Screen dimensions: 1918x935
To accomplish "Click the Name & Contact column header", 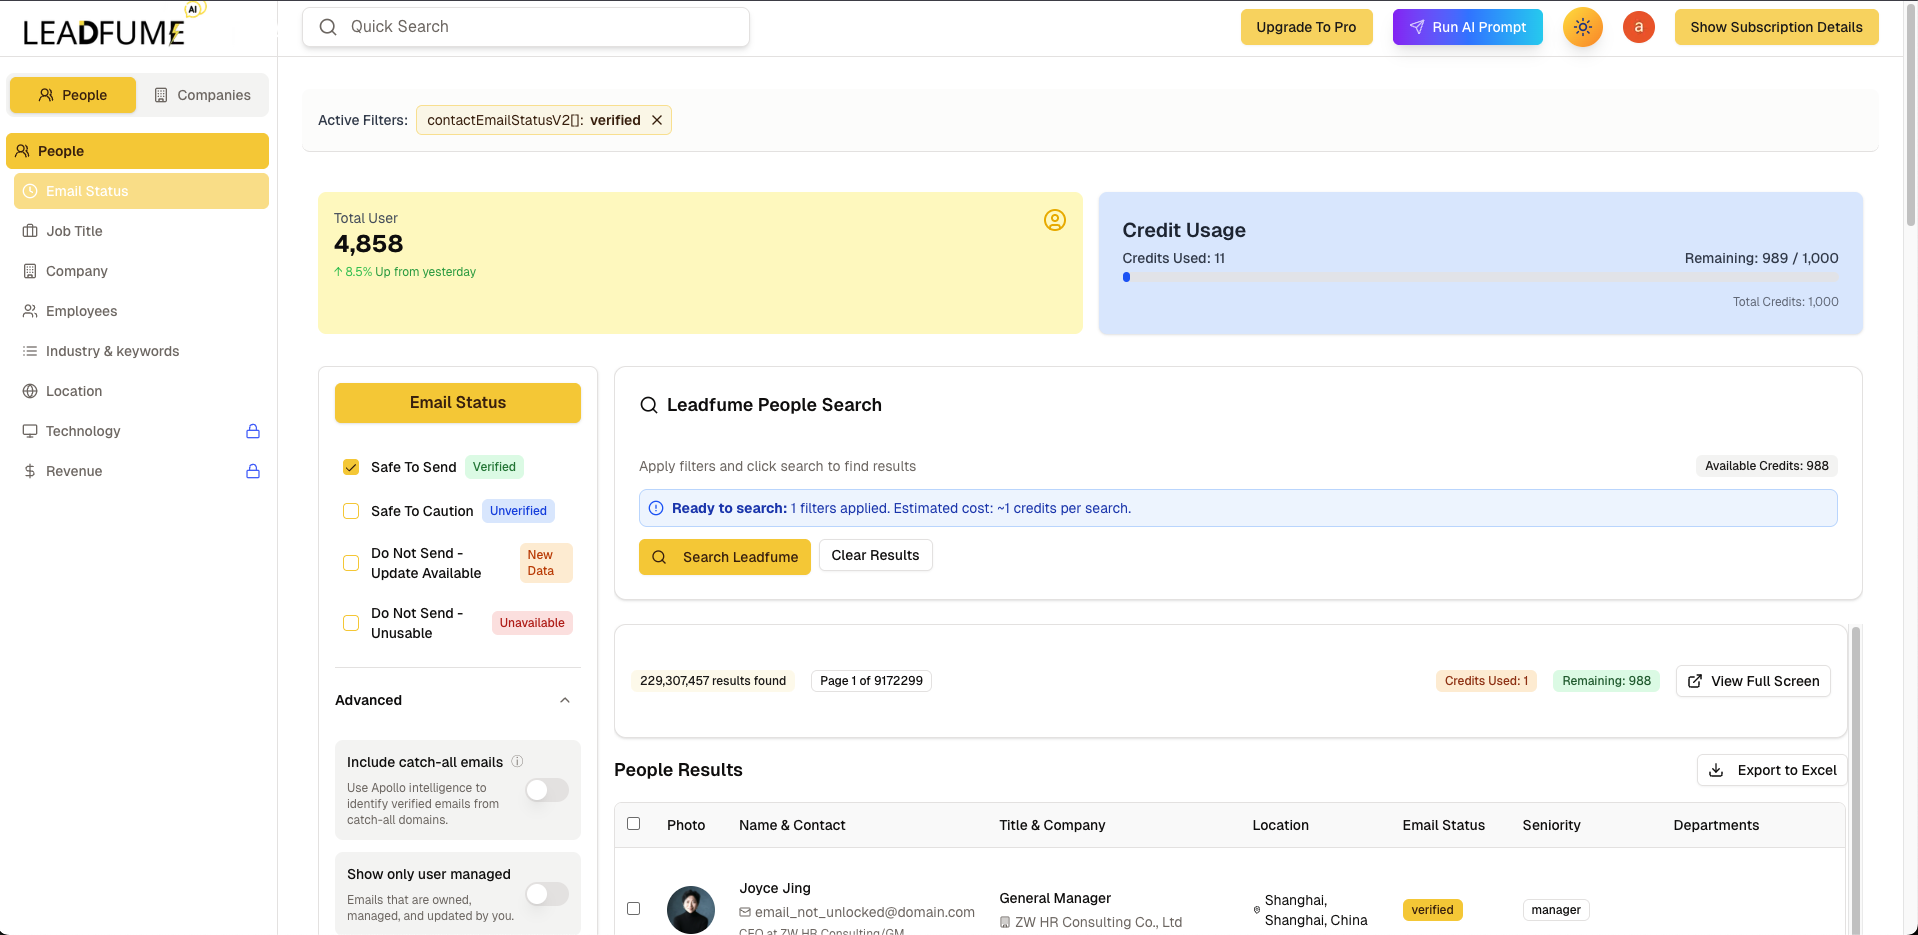I will coord(792,825).
